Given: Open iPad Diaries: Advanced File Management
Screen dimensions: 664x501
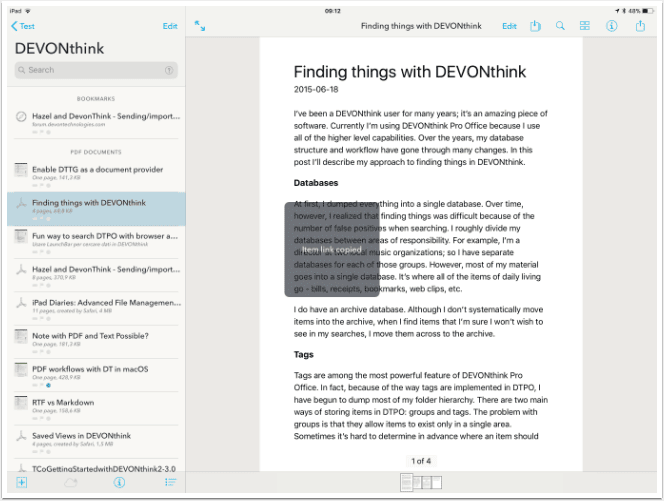Looking at the screenshot, I should pos(97,309).
